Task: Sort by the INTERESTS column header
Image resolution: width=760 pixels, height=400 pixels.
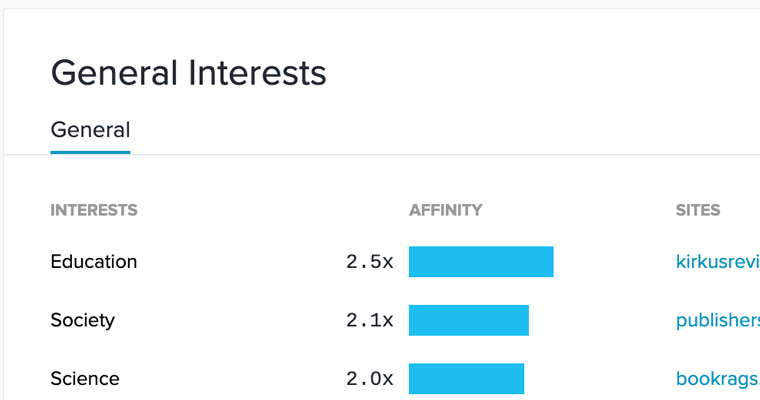Action: tap(94, 210)
